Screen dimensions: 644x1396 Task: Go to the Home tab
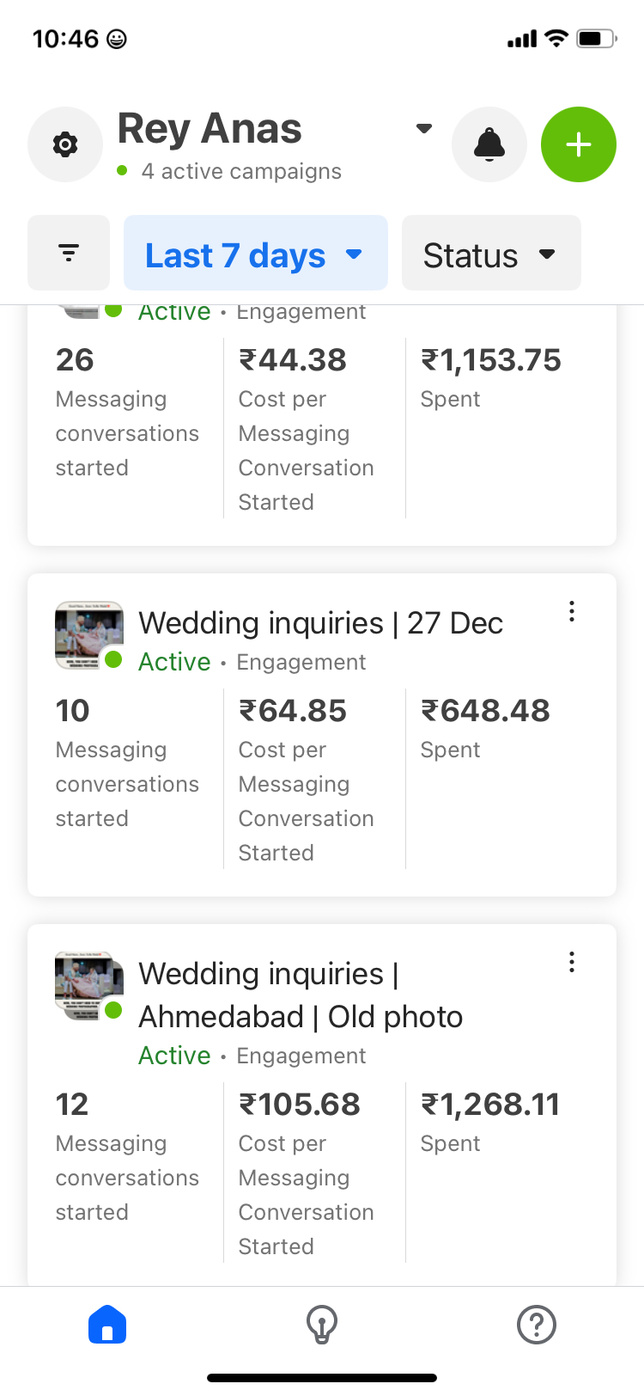click(x=107, y=1326)
